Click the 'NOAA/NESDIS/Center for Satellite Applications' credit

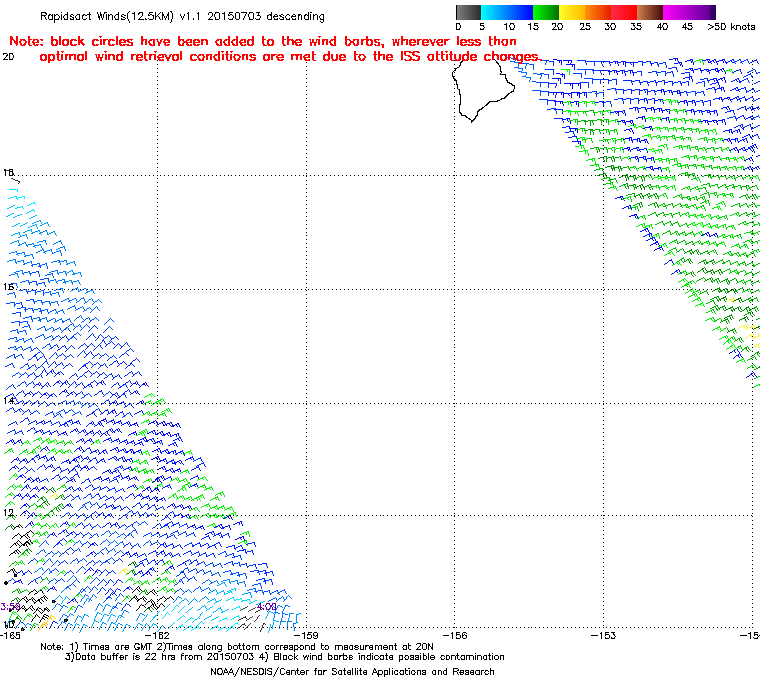[x=352, y=672]
